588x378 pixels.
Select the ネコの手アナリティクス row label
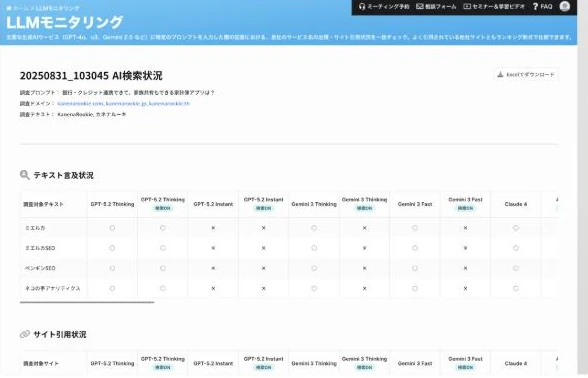(52, 288)
